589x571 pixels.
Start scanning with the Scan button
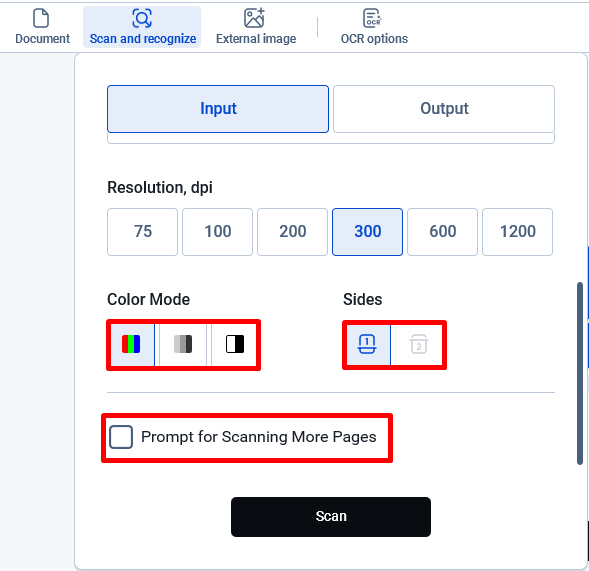click(331, 517)
